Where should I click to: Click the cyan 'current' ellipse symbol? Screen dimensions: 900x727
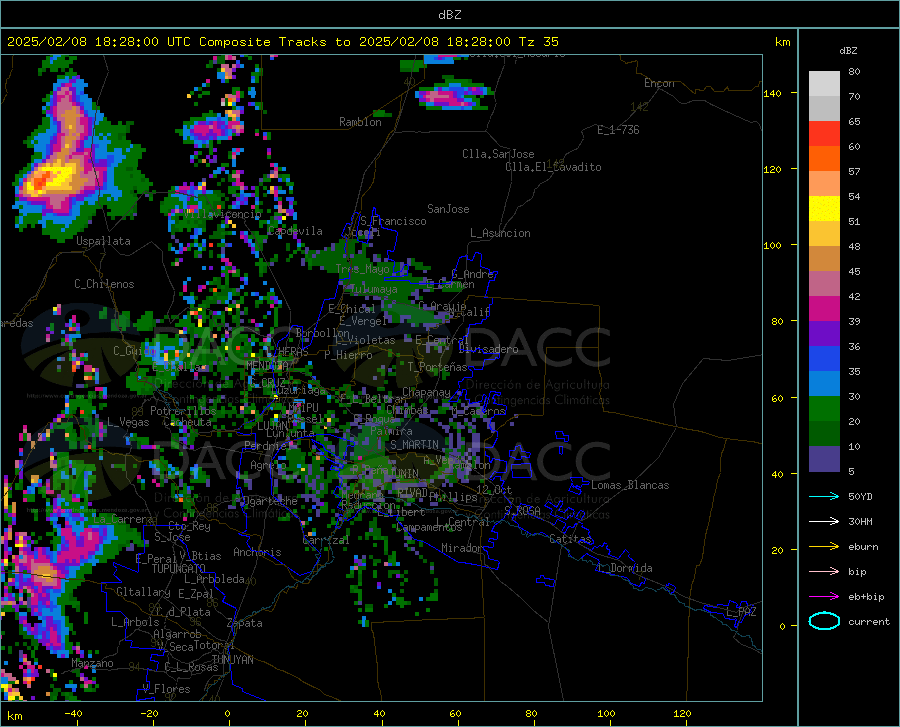pos(824,621)
